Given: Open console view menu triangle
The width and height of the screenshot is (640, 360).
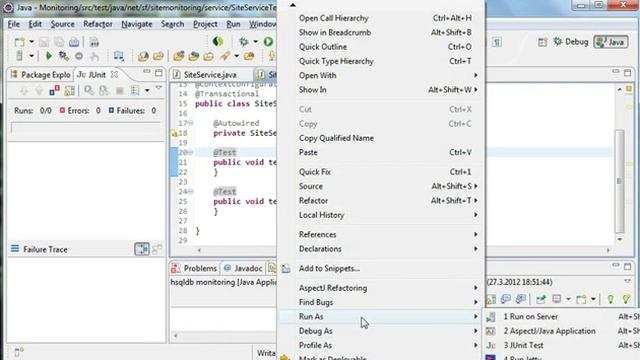Looking at the screenshot, I should pos(627,282).
